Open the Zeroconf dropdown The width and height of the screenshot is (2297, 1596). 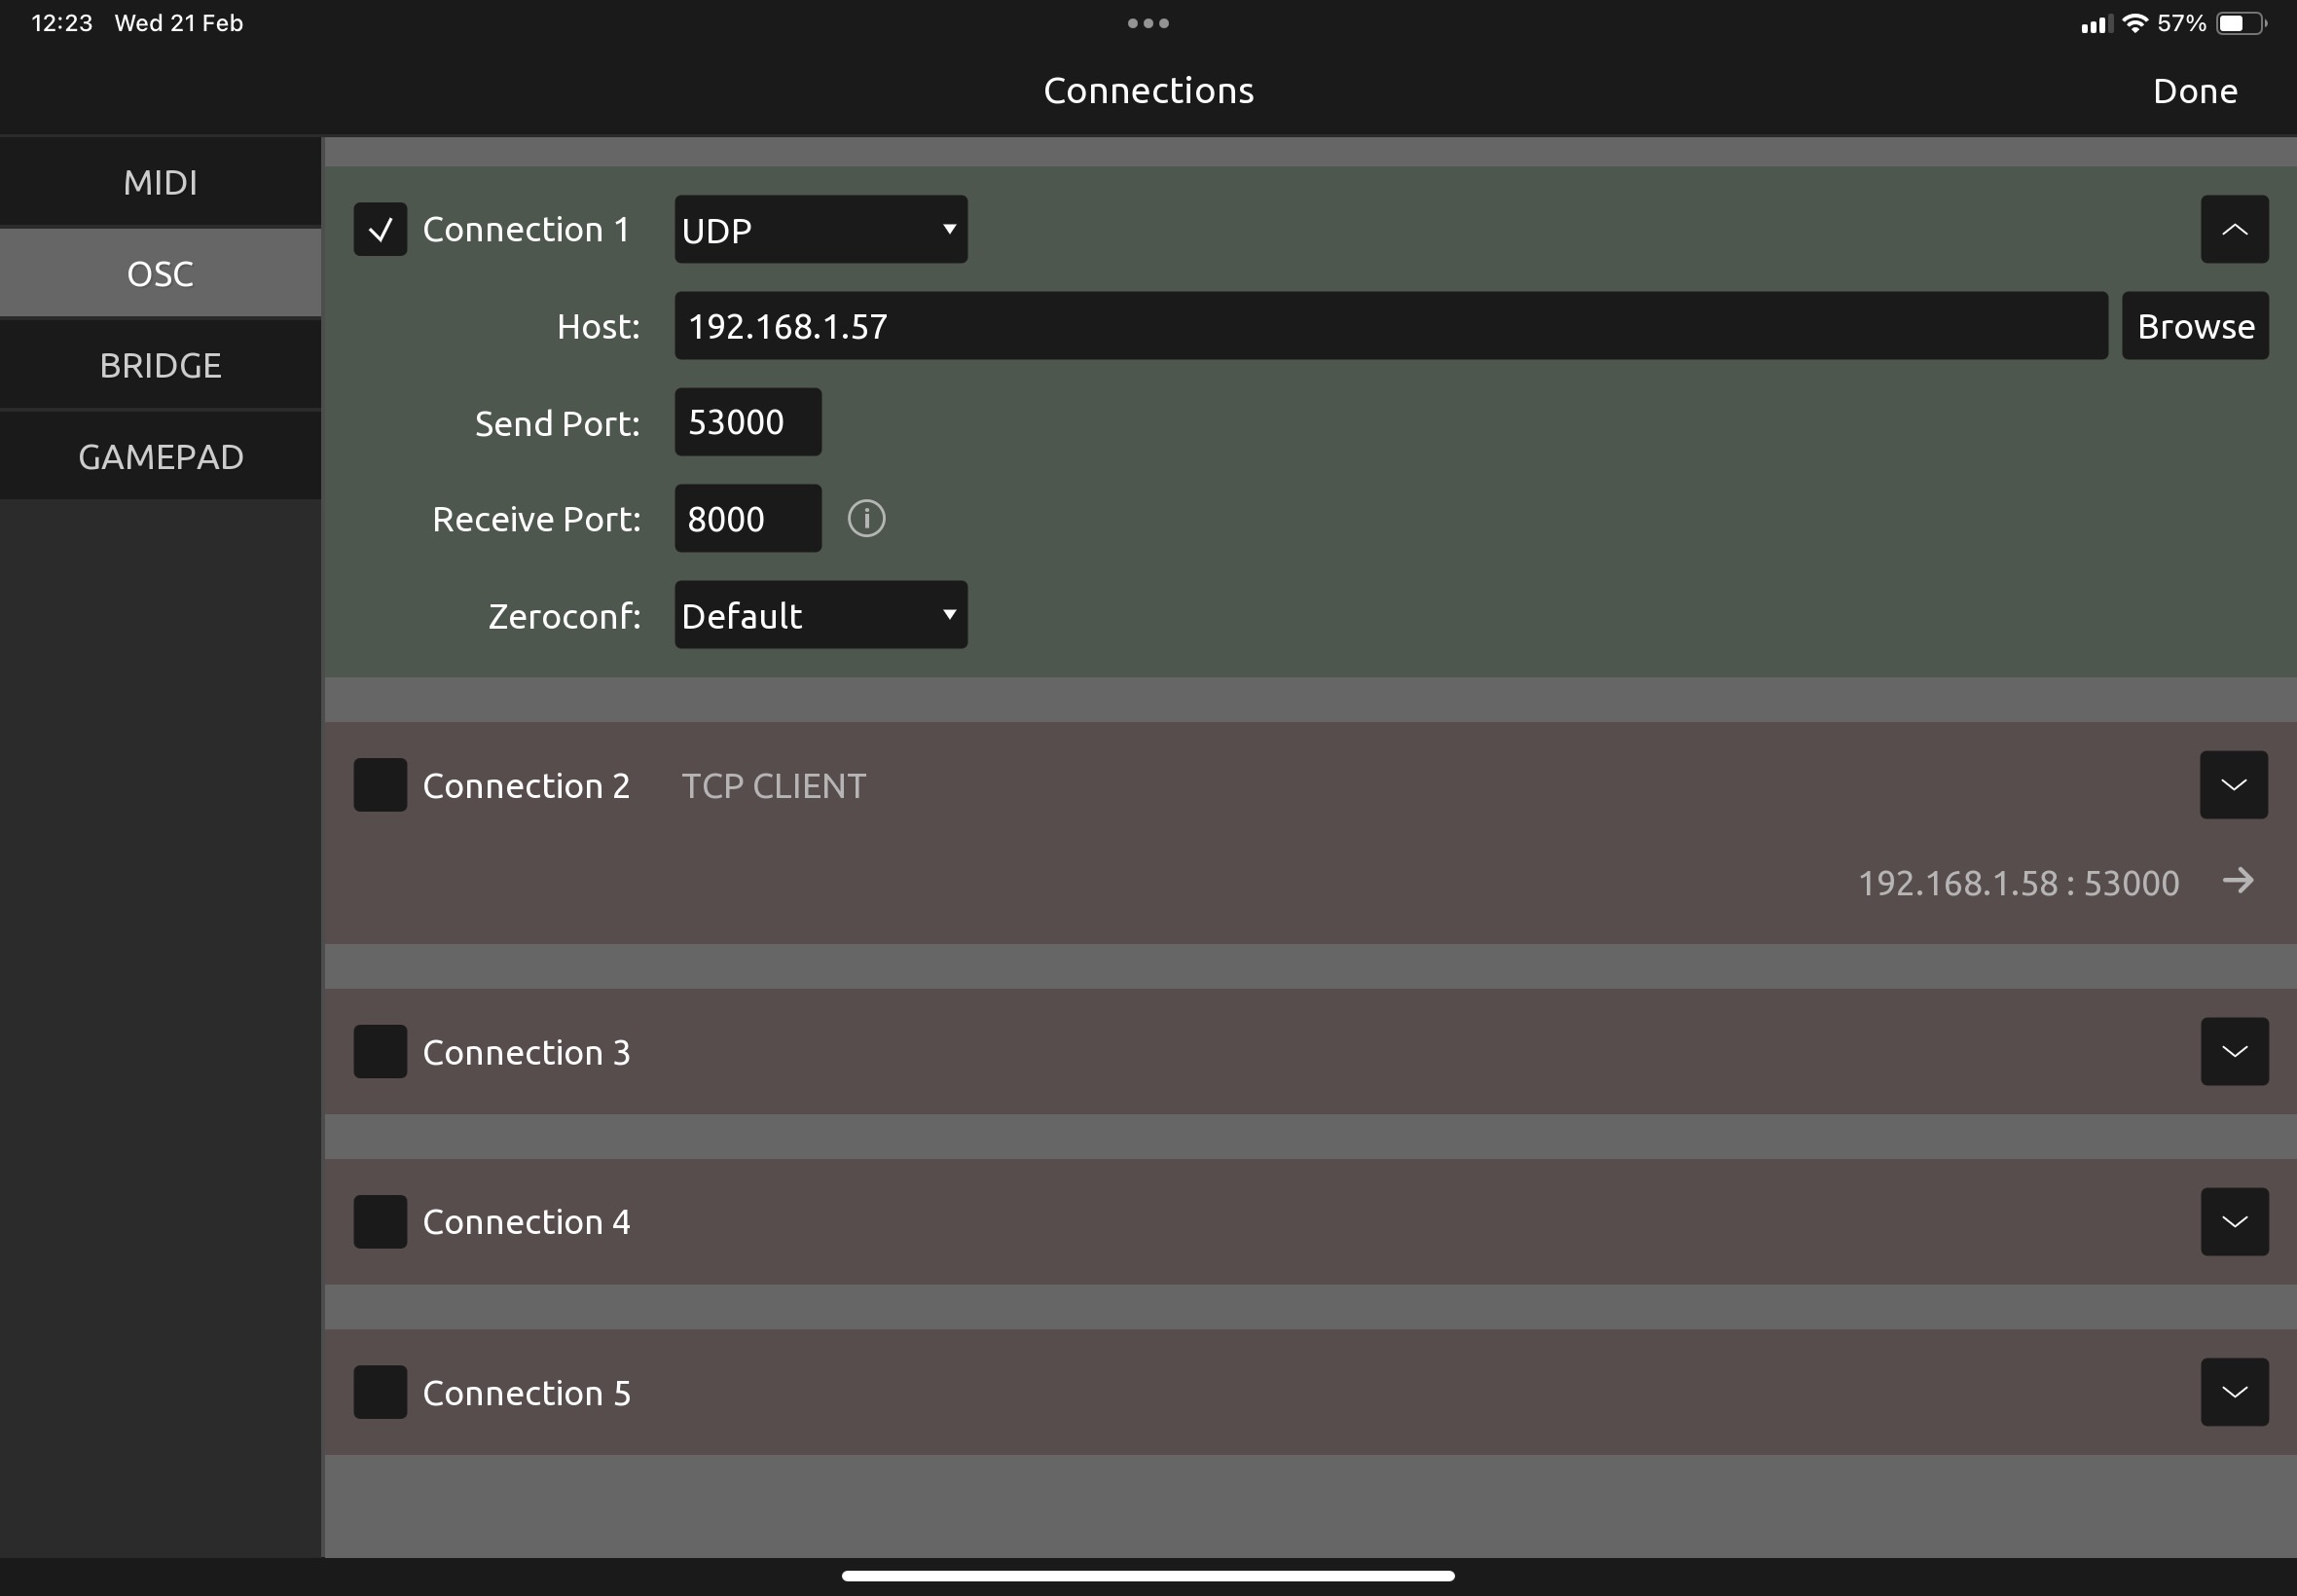click(x=819, y=615)
